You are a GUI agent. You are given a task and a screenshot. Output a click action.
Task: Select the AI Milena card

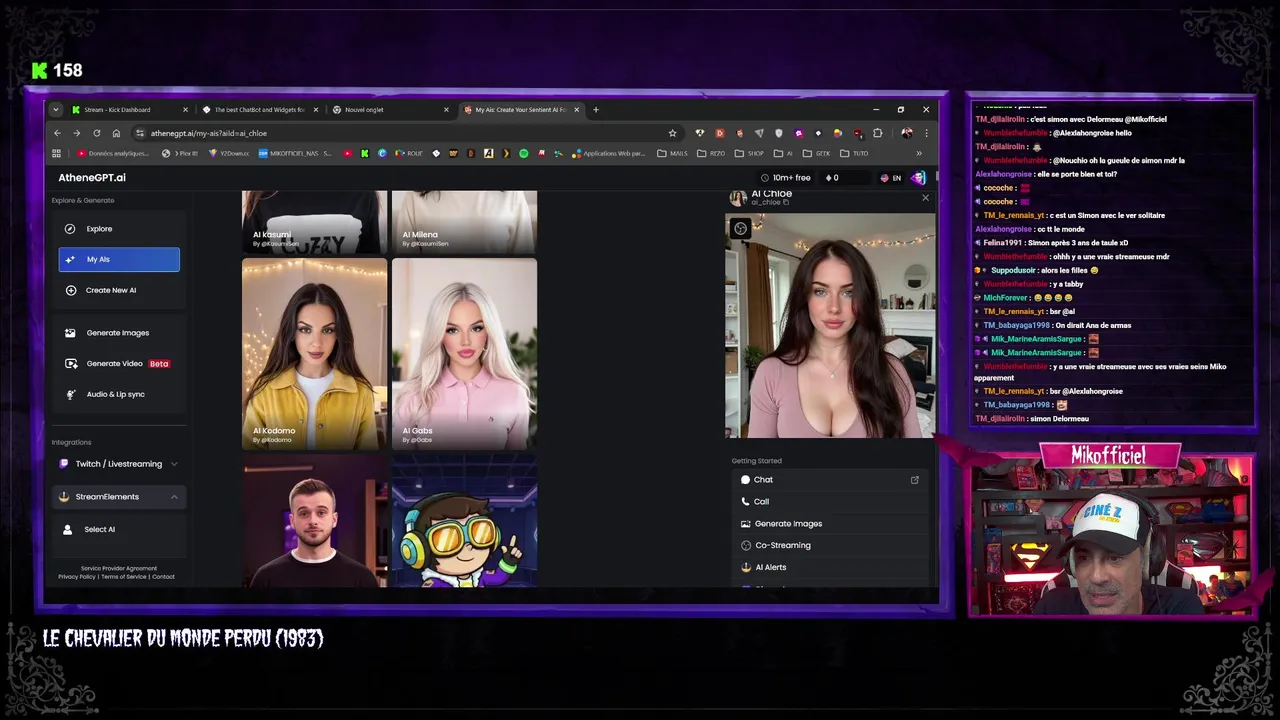tap(464, 222)
